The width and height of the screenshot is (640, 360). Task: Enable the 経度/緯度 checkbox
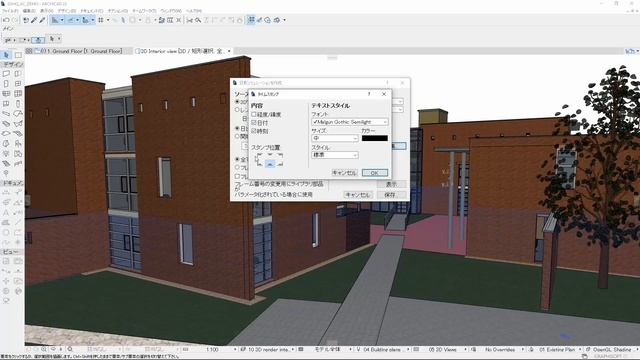tap(254, 115)
